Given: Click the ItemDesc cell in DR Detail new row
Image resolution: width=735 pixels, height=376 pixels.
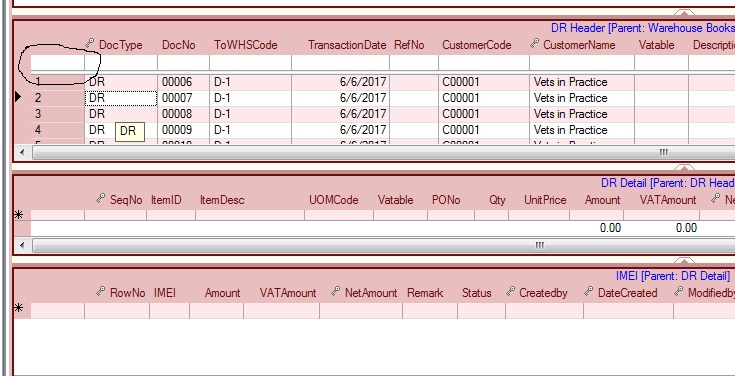Looking at the screenshot, I should pyautogui.click(x=250, y=215).
